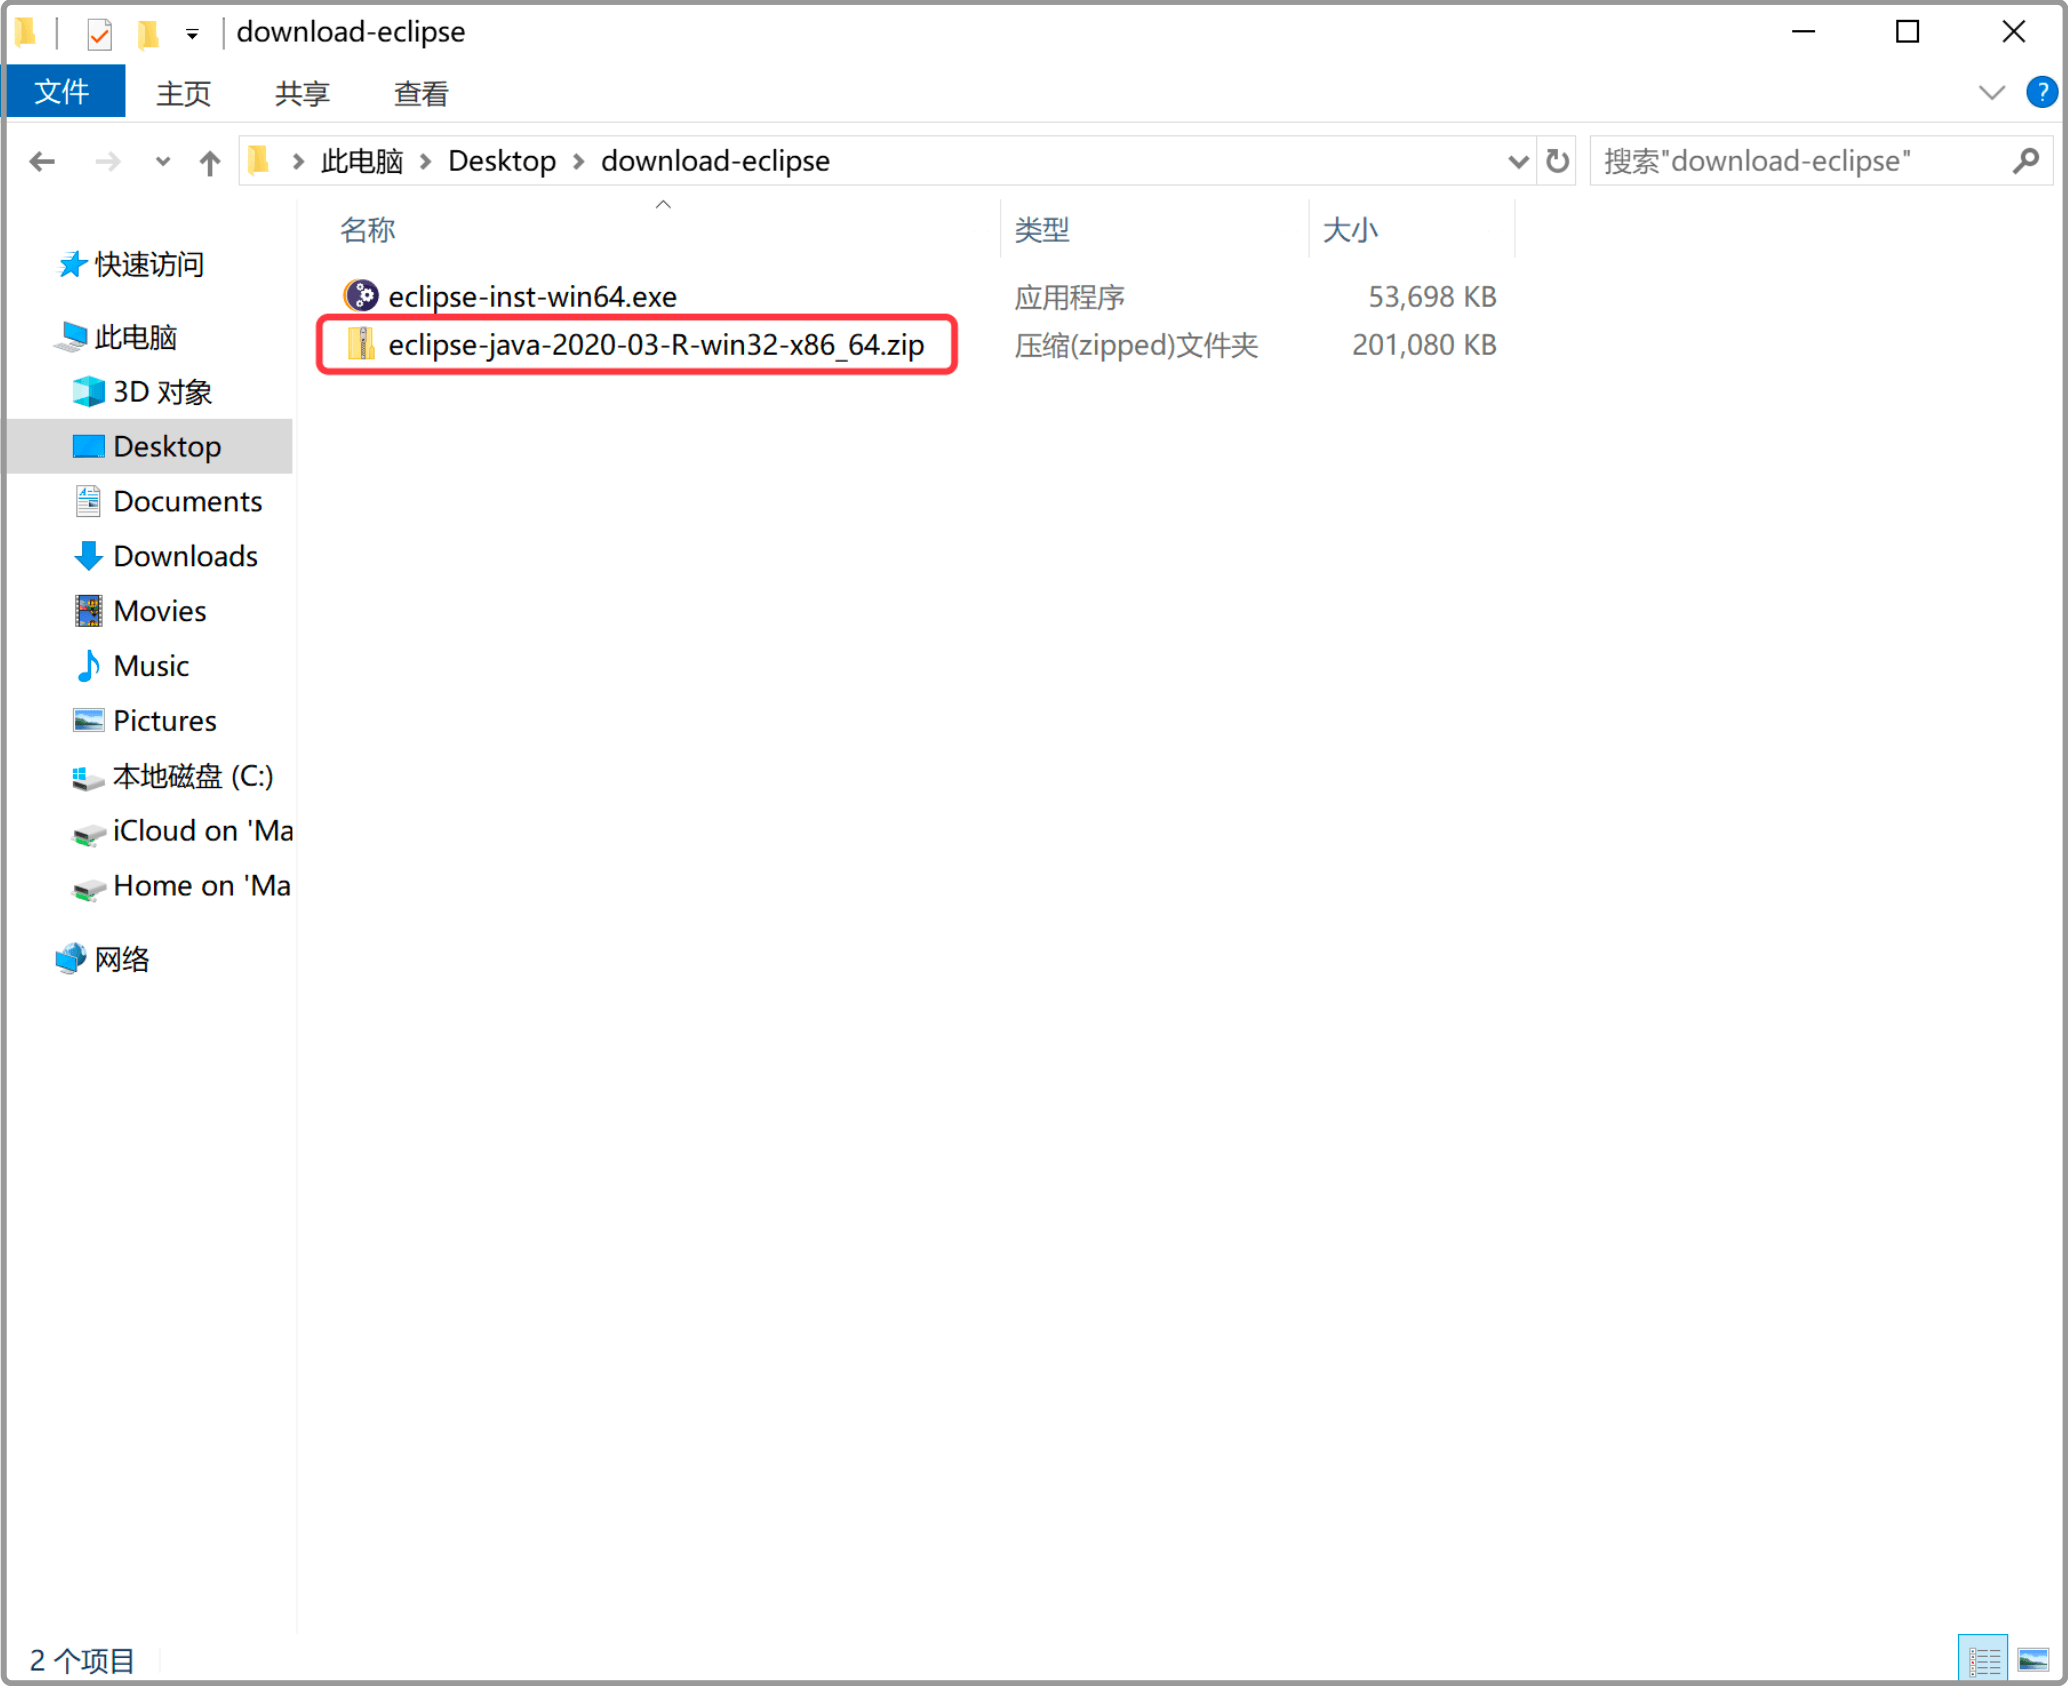Click the 应用程序 type cell
Viewport: 2068px width, 1686px height.
click(1069, 297)
